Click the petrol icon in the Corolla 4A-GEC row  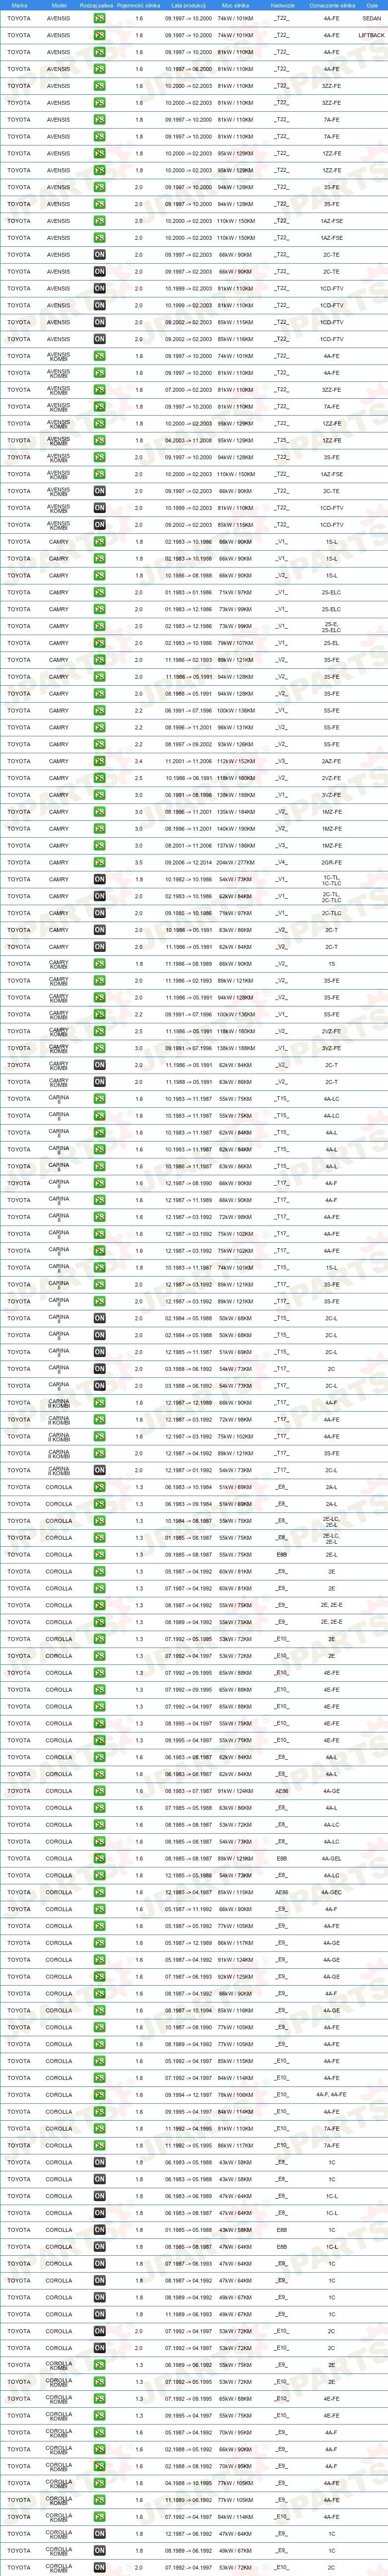pyautogui.click(x=99, y=1892)
